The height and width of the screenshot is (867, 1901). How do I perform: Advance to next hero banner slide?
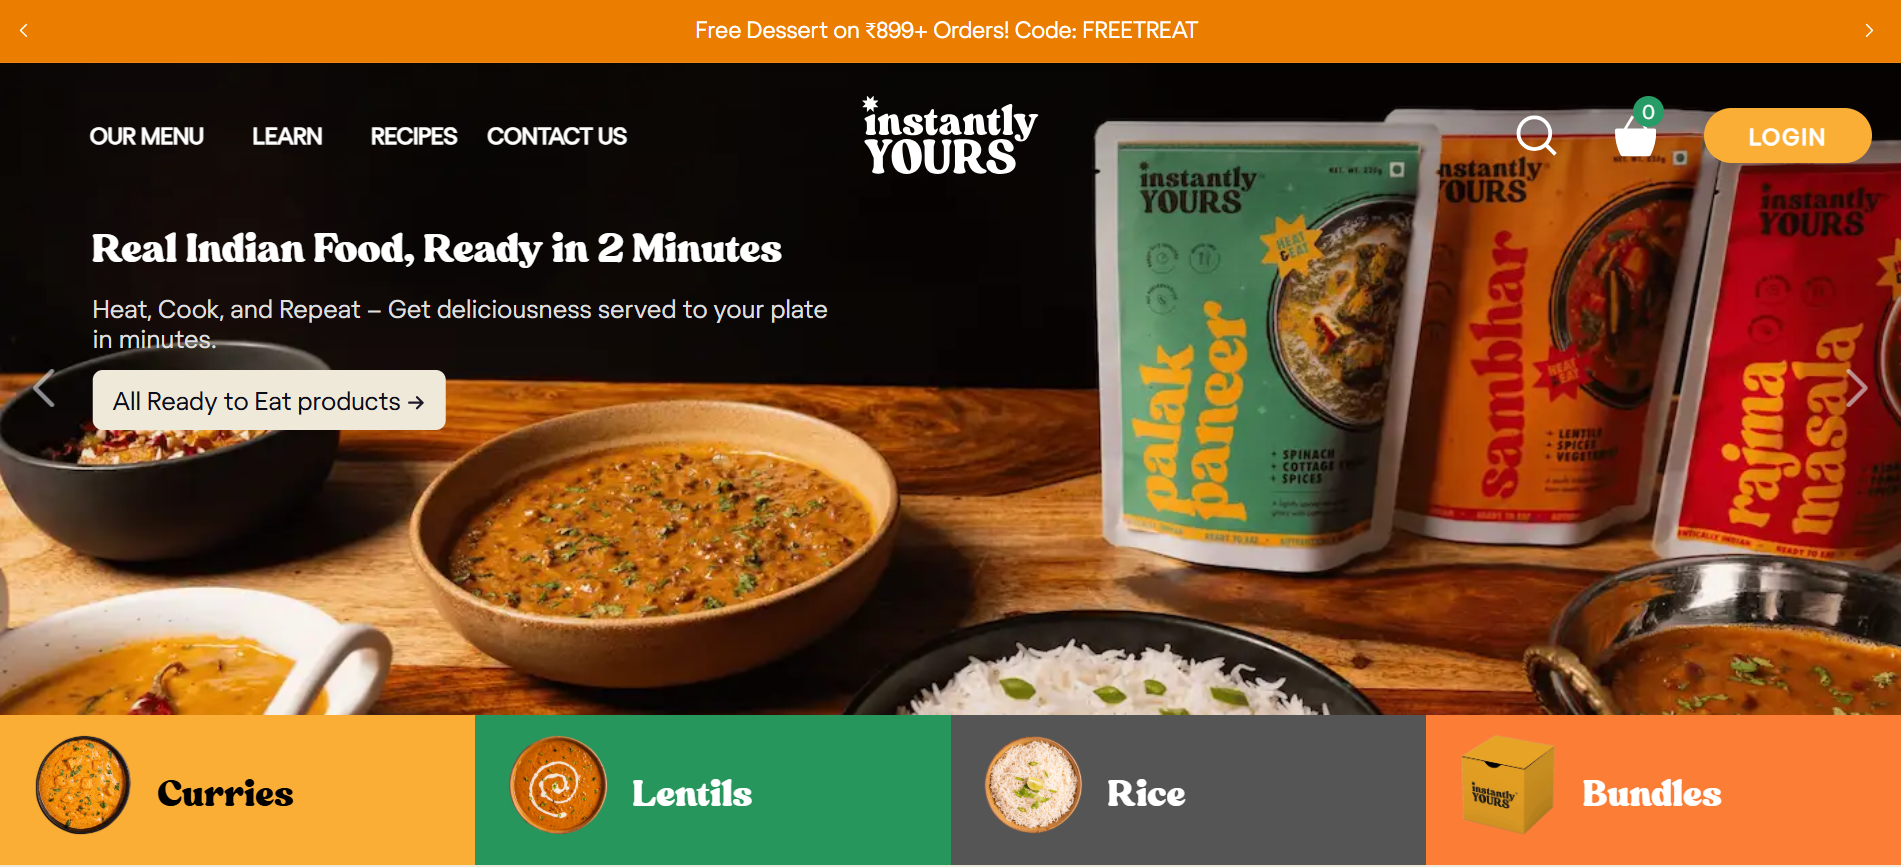1857,388
